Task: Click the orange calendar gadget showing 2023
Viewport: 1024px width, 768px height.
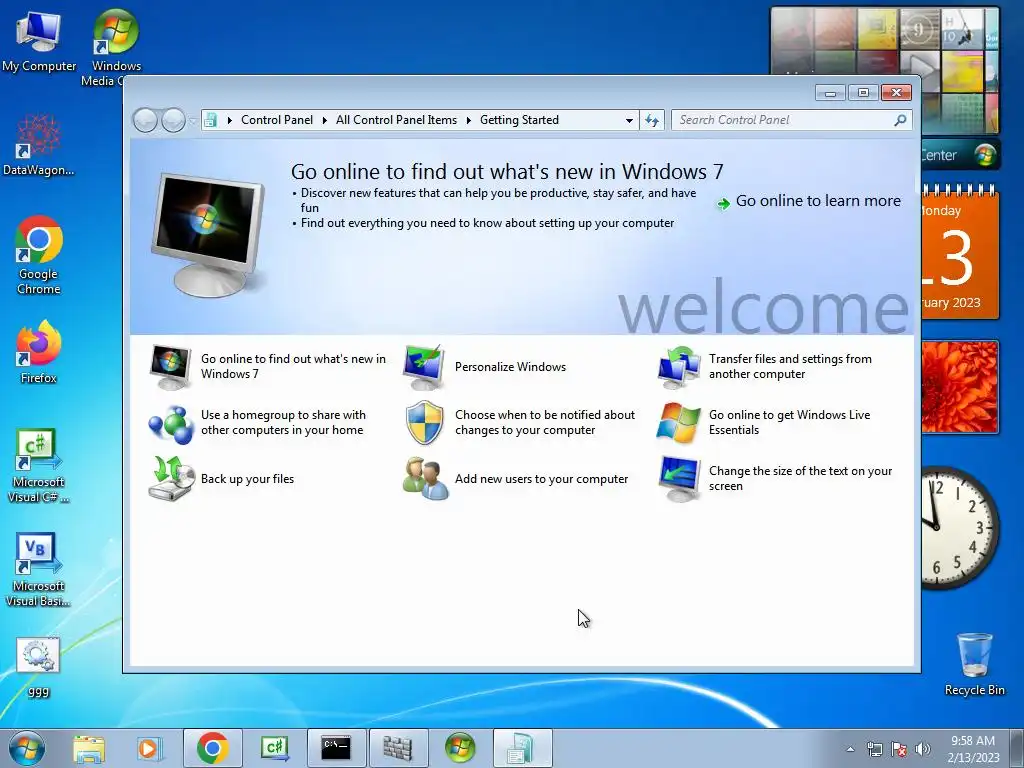Action: pos(959,252)
